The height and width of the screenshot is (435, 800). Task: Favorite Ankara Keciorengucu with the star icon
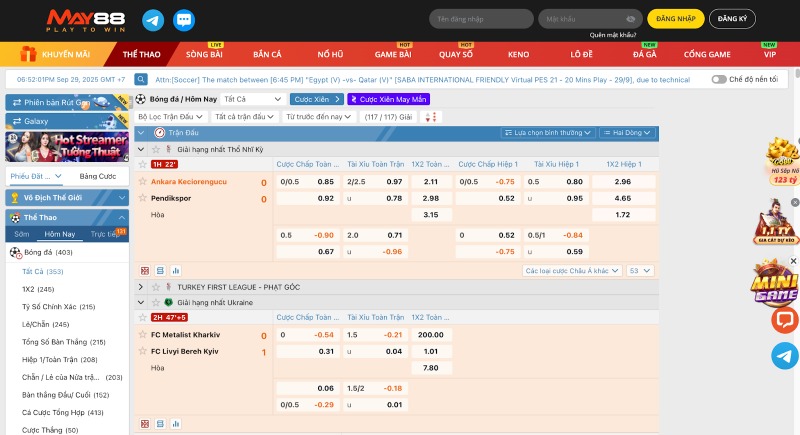[x=143, y=182]
